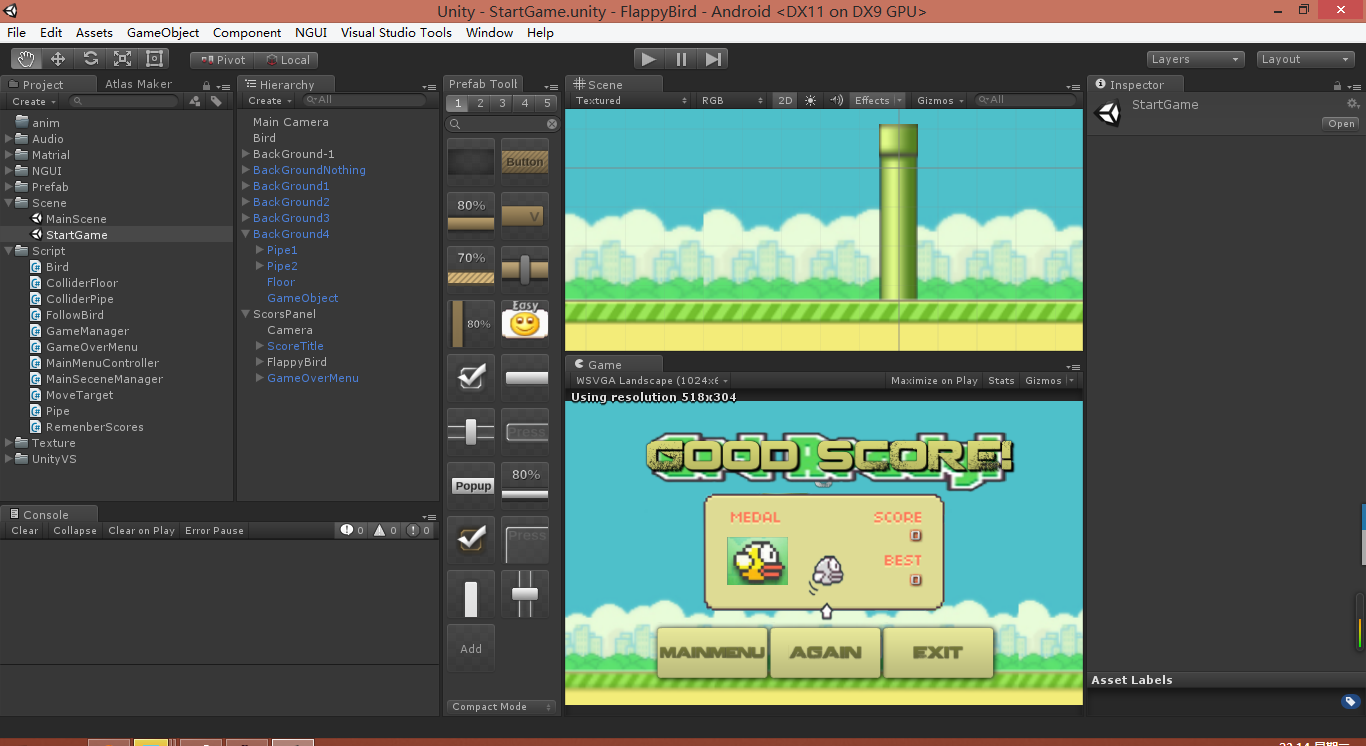Viewport: 1366px width, 746px height.
Task: Click the asset labels tag icon
Action: (1350, 702)
